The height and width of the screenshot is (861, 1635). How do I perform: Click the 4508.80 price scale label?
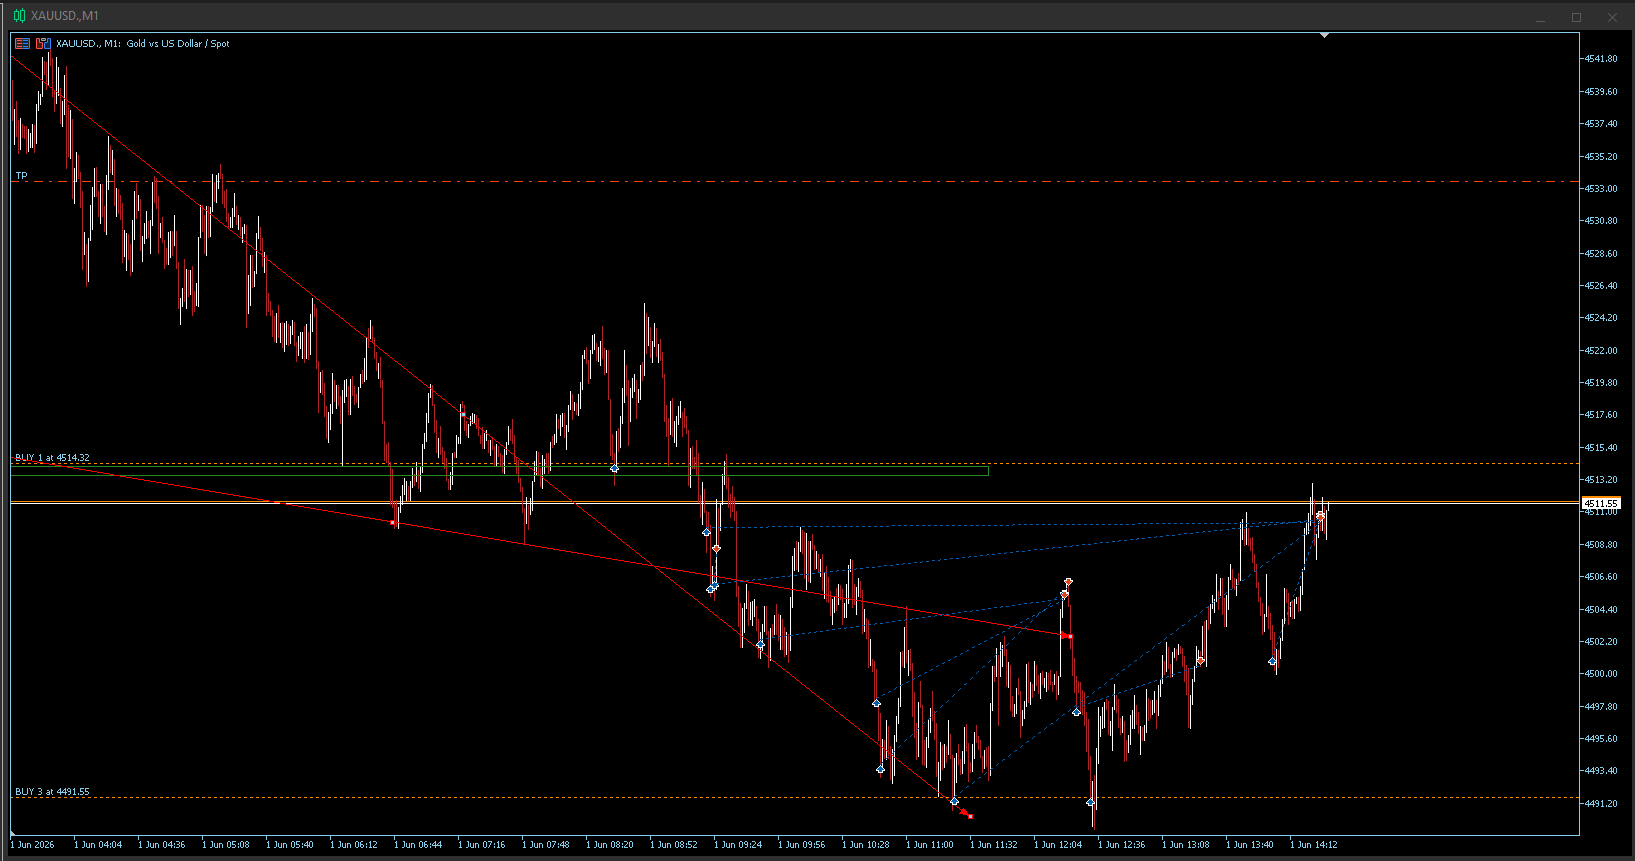(x=1601, y=545)
